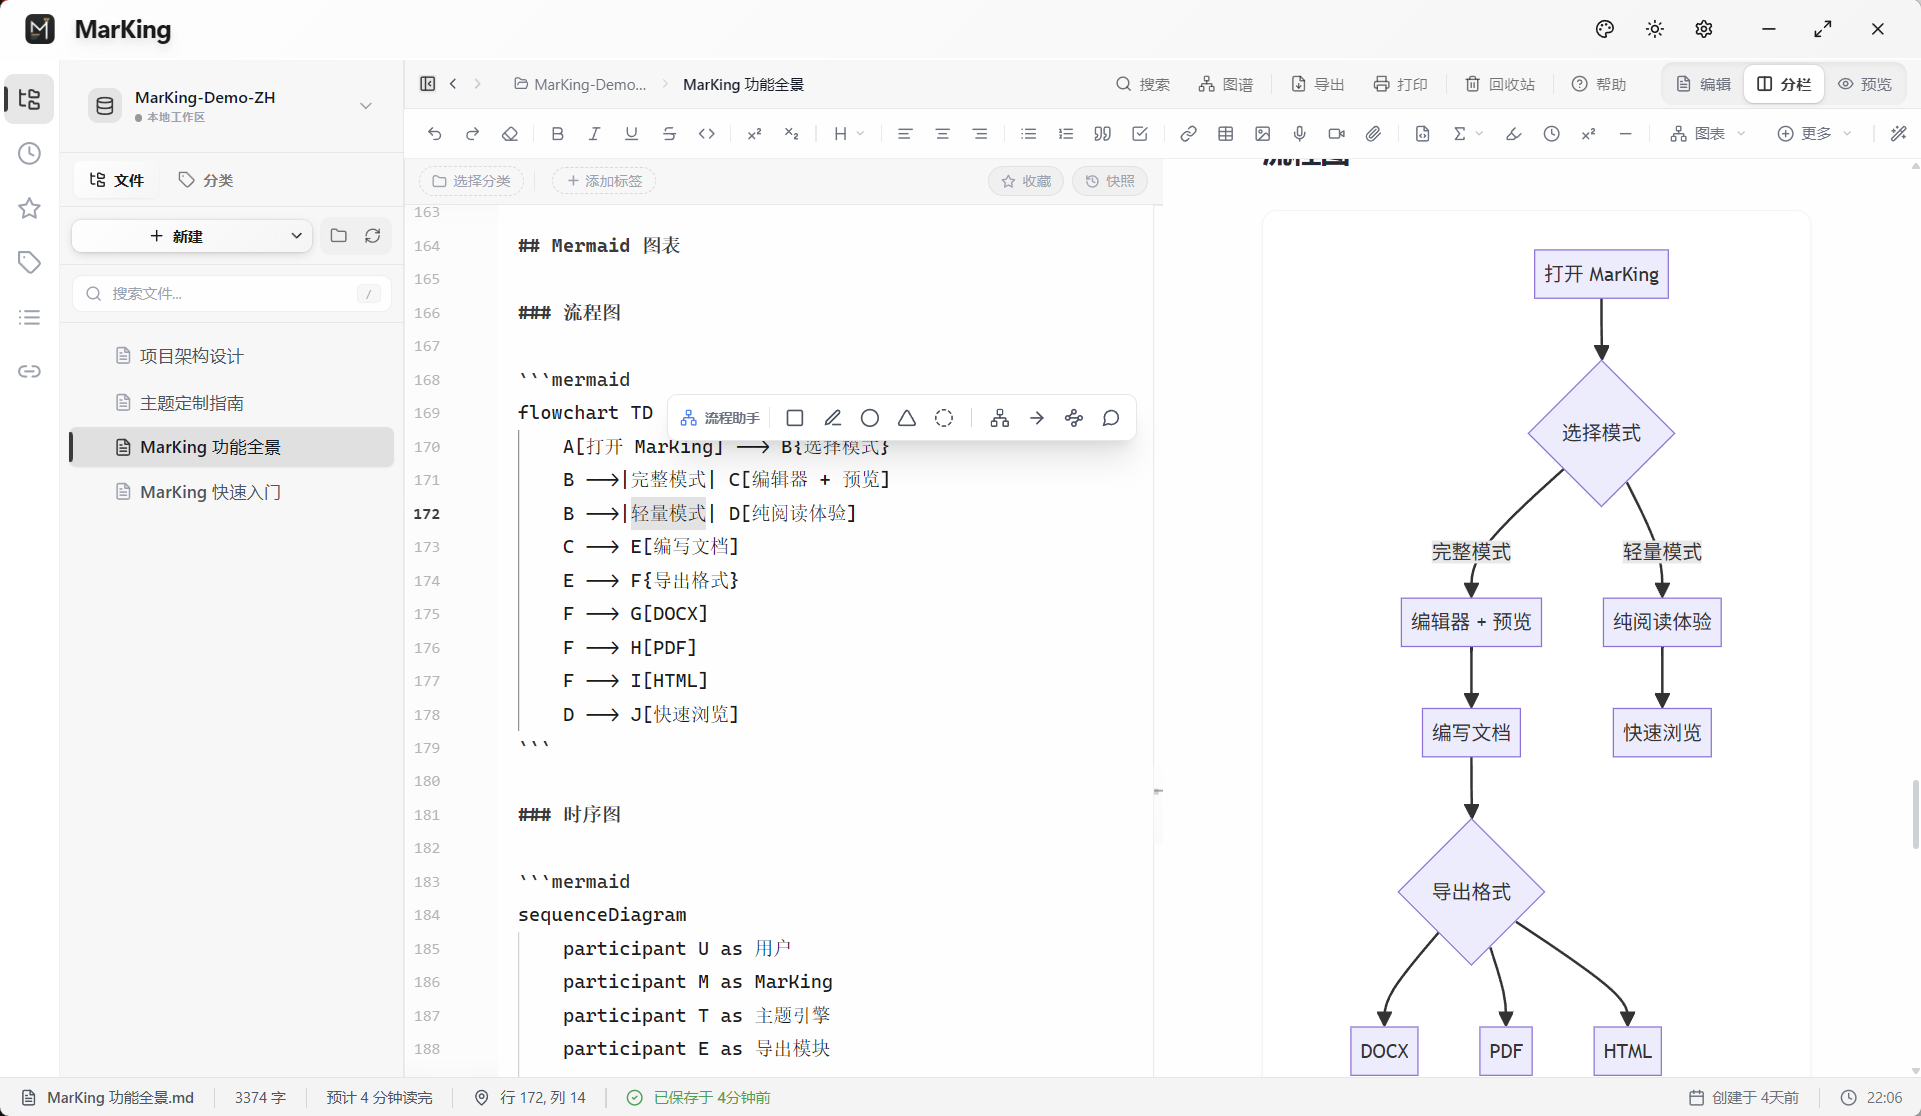Insert a table

[1226, 134]
